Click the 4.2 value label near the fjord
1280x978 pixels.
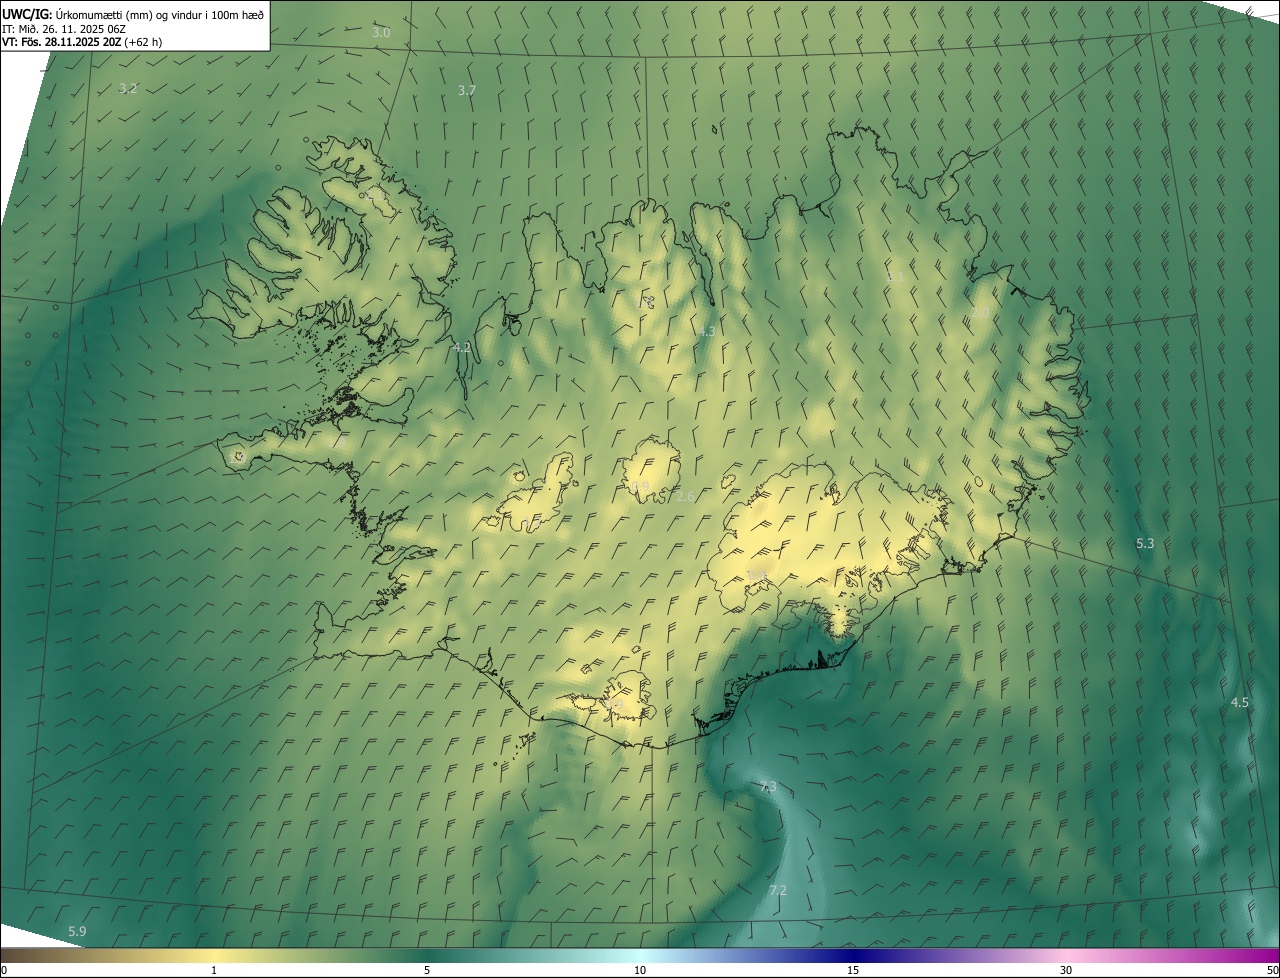pyautogui.click(x=461, y=348)
